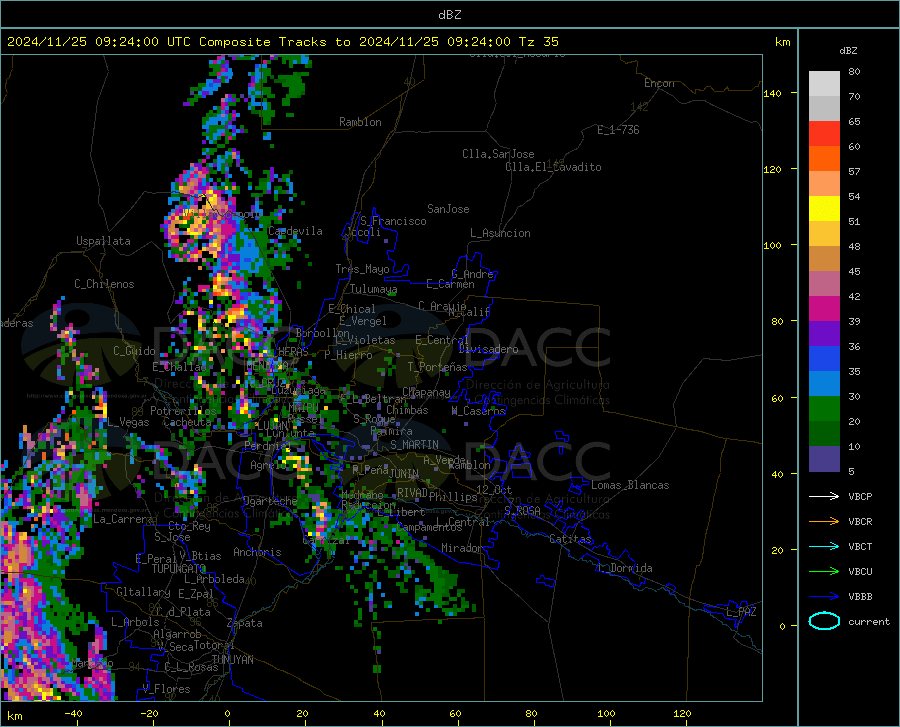Click the 'Tz 35' text in header
The image size is (900, 727).
538,42
